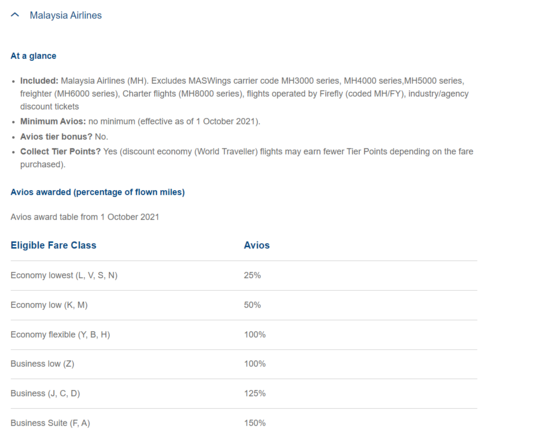Click the Eligible Fare Class column header
Viewport: 533px width, 435px height.
coord(53,245)
